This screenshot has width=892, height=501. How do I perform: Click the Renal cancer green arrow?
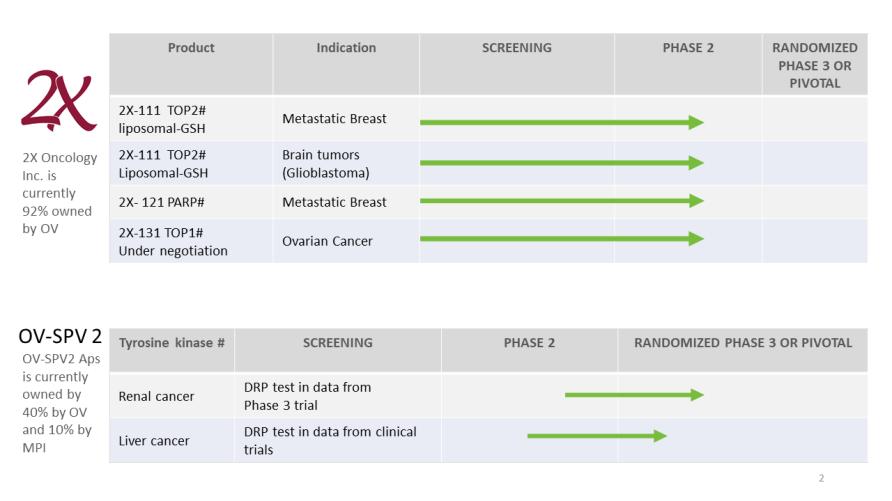coord(634,395)
